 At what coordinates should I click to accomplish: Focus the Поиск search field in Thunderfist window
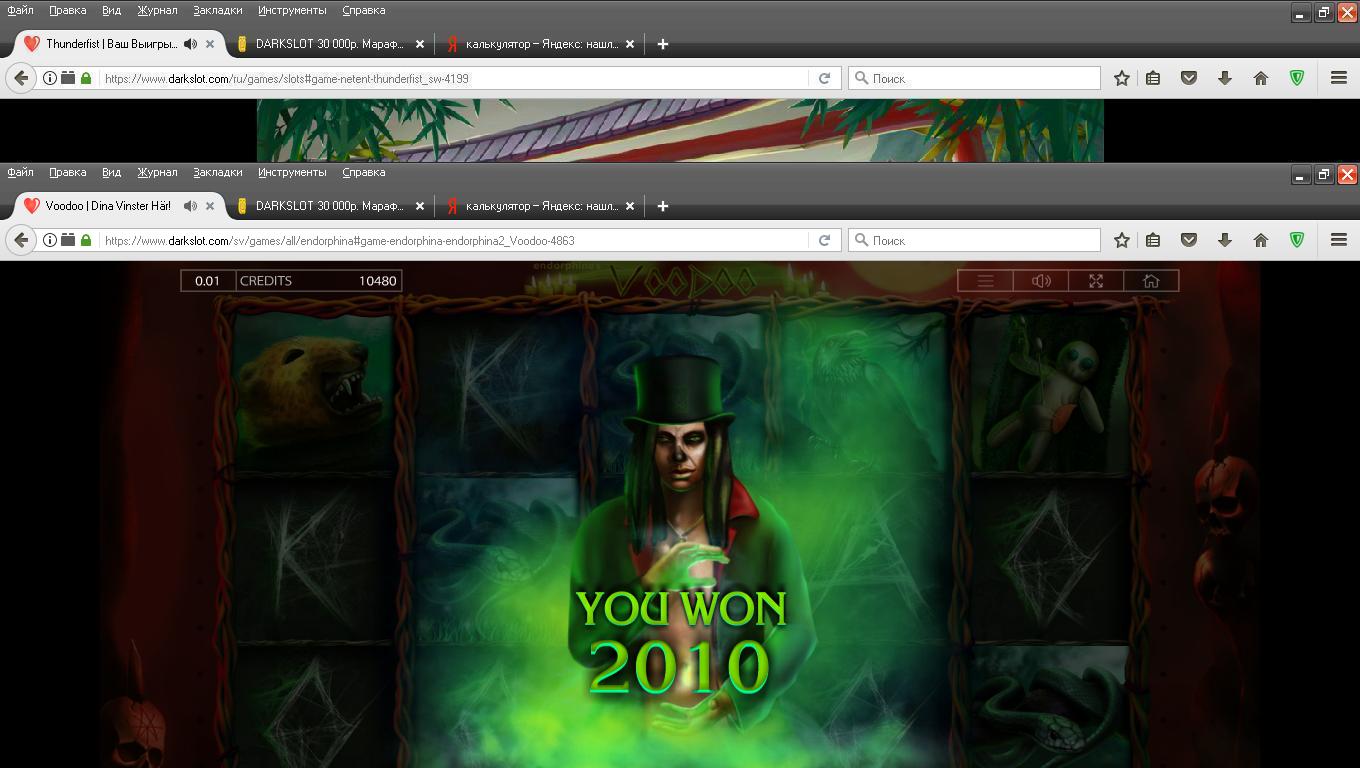pos(975,78)
